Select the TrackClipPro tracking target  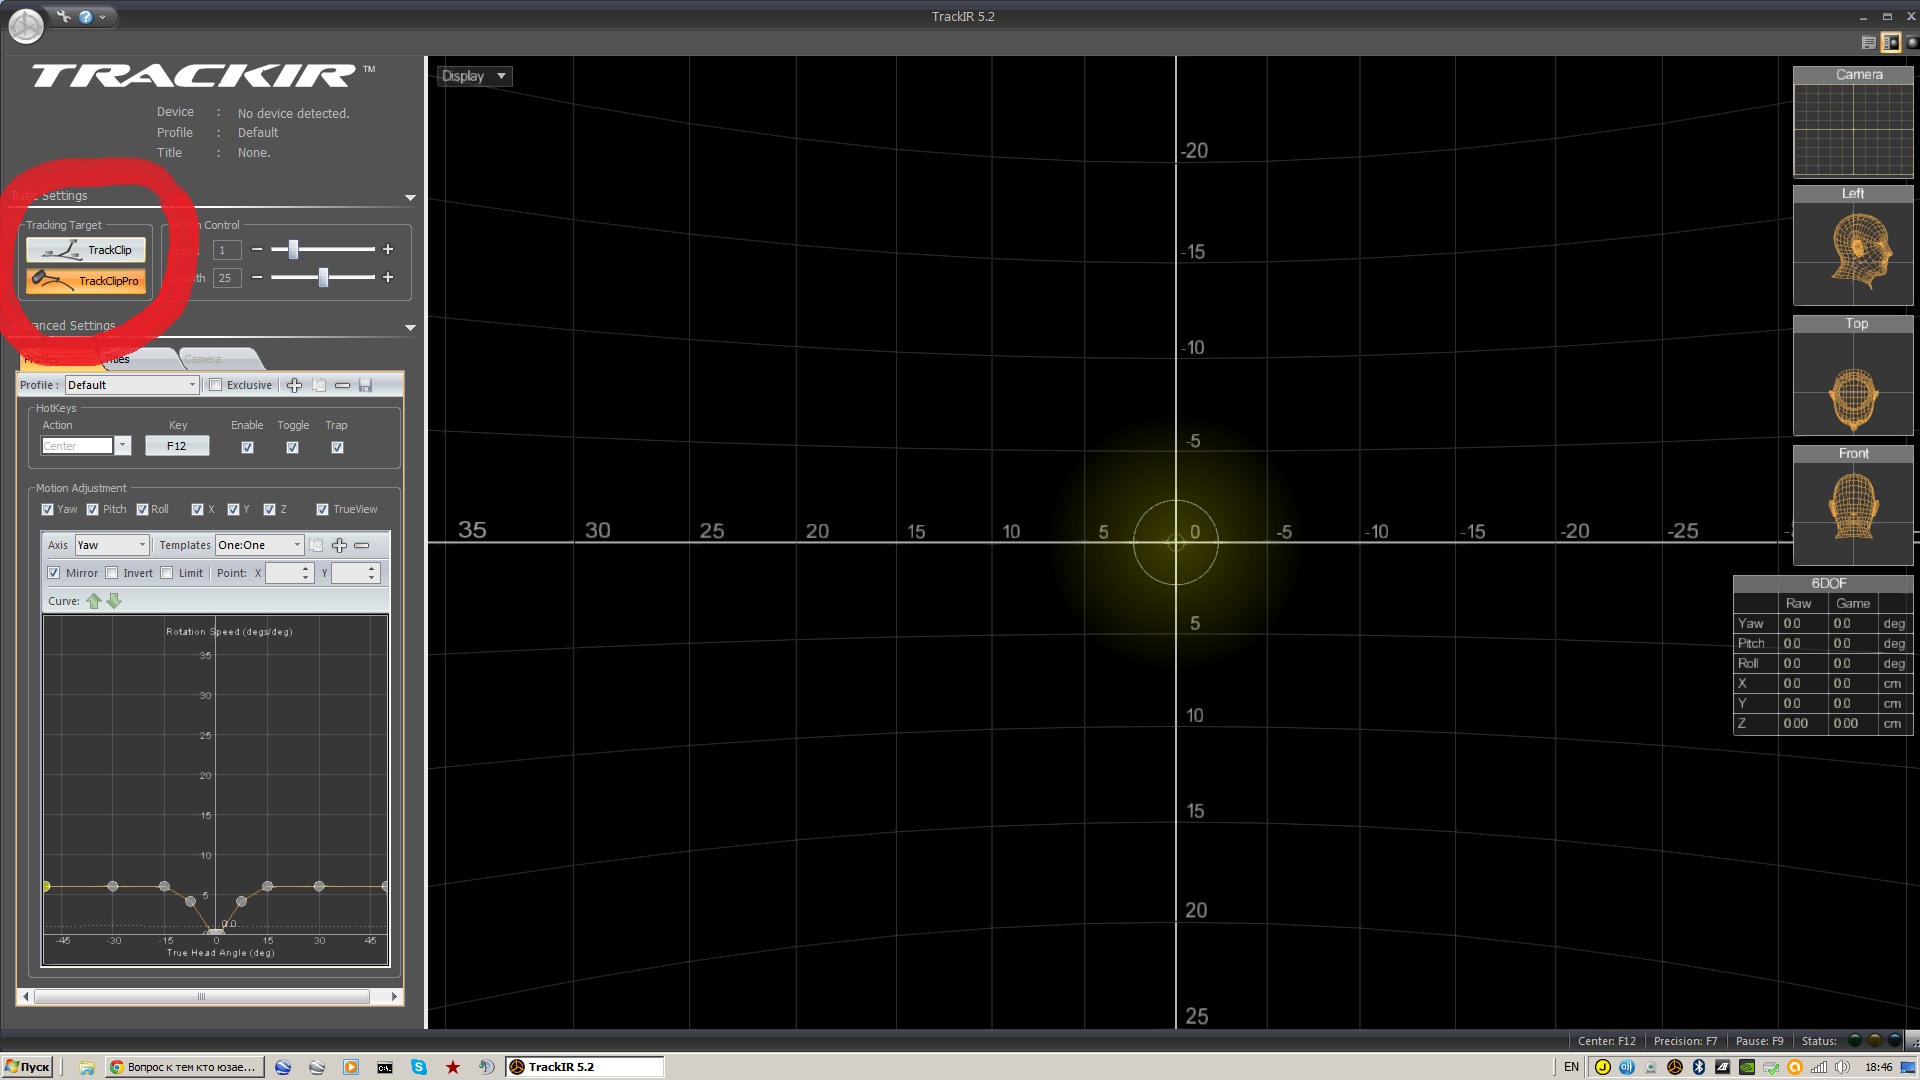coord(86,281)
